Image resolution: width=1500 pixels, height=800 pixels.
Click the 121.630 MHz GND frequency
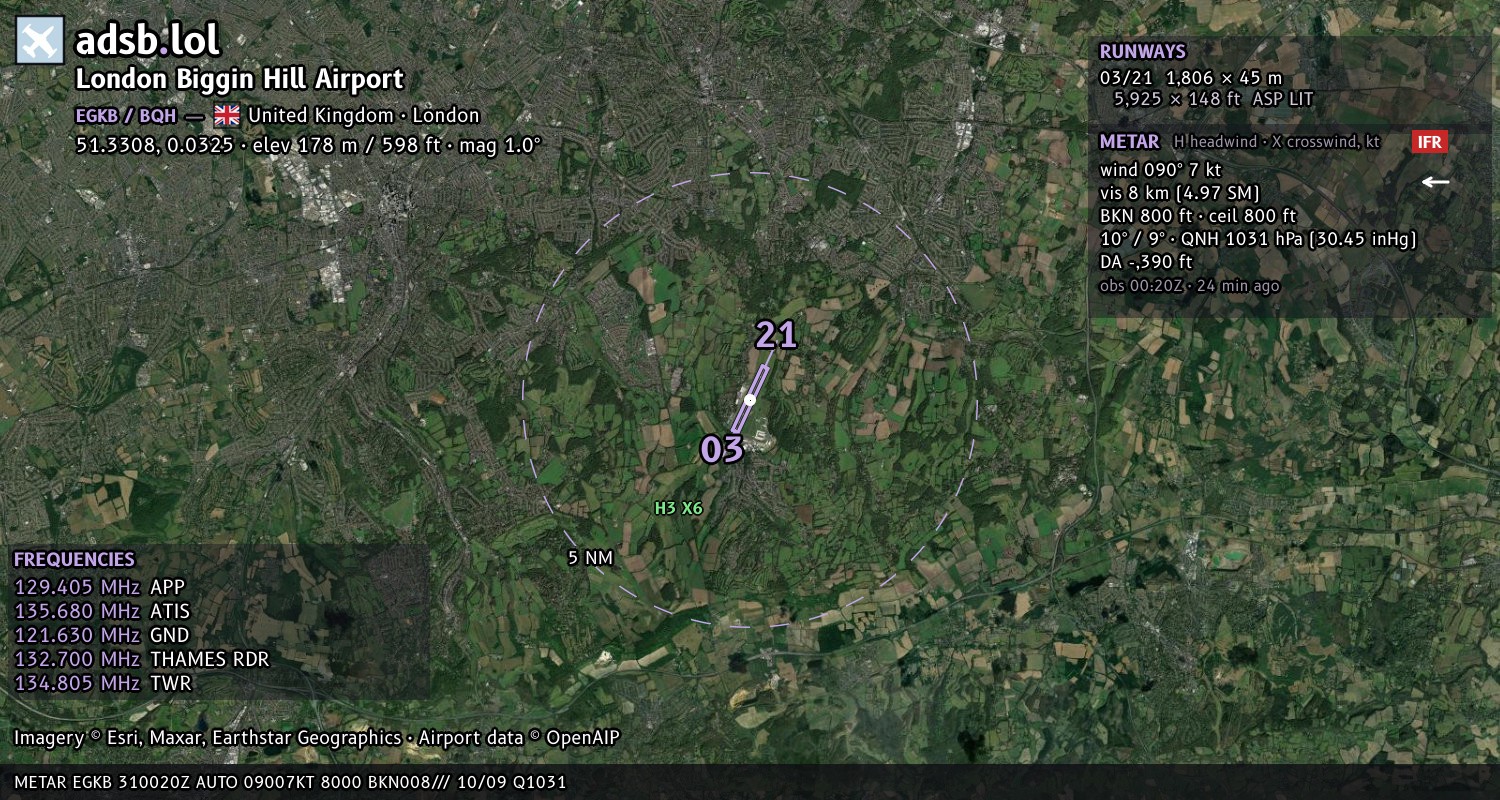click(101, 635)
